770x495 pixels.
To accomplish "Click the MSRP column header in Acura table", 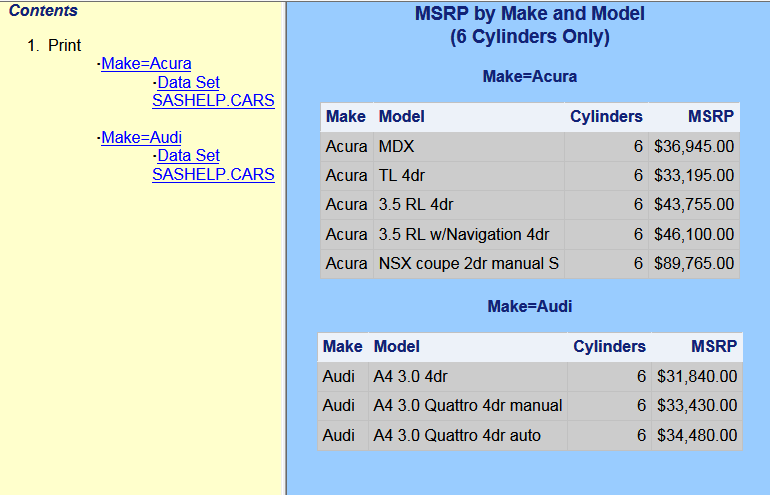I will coord(712,117).
